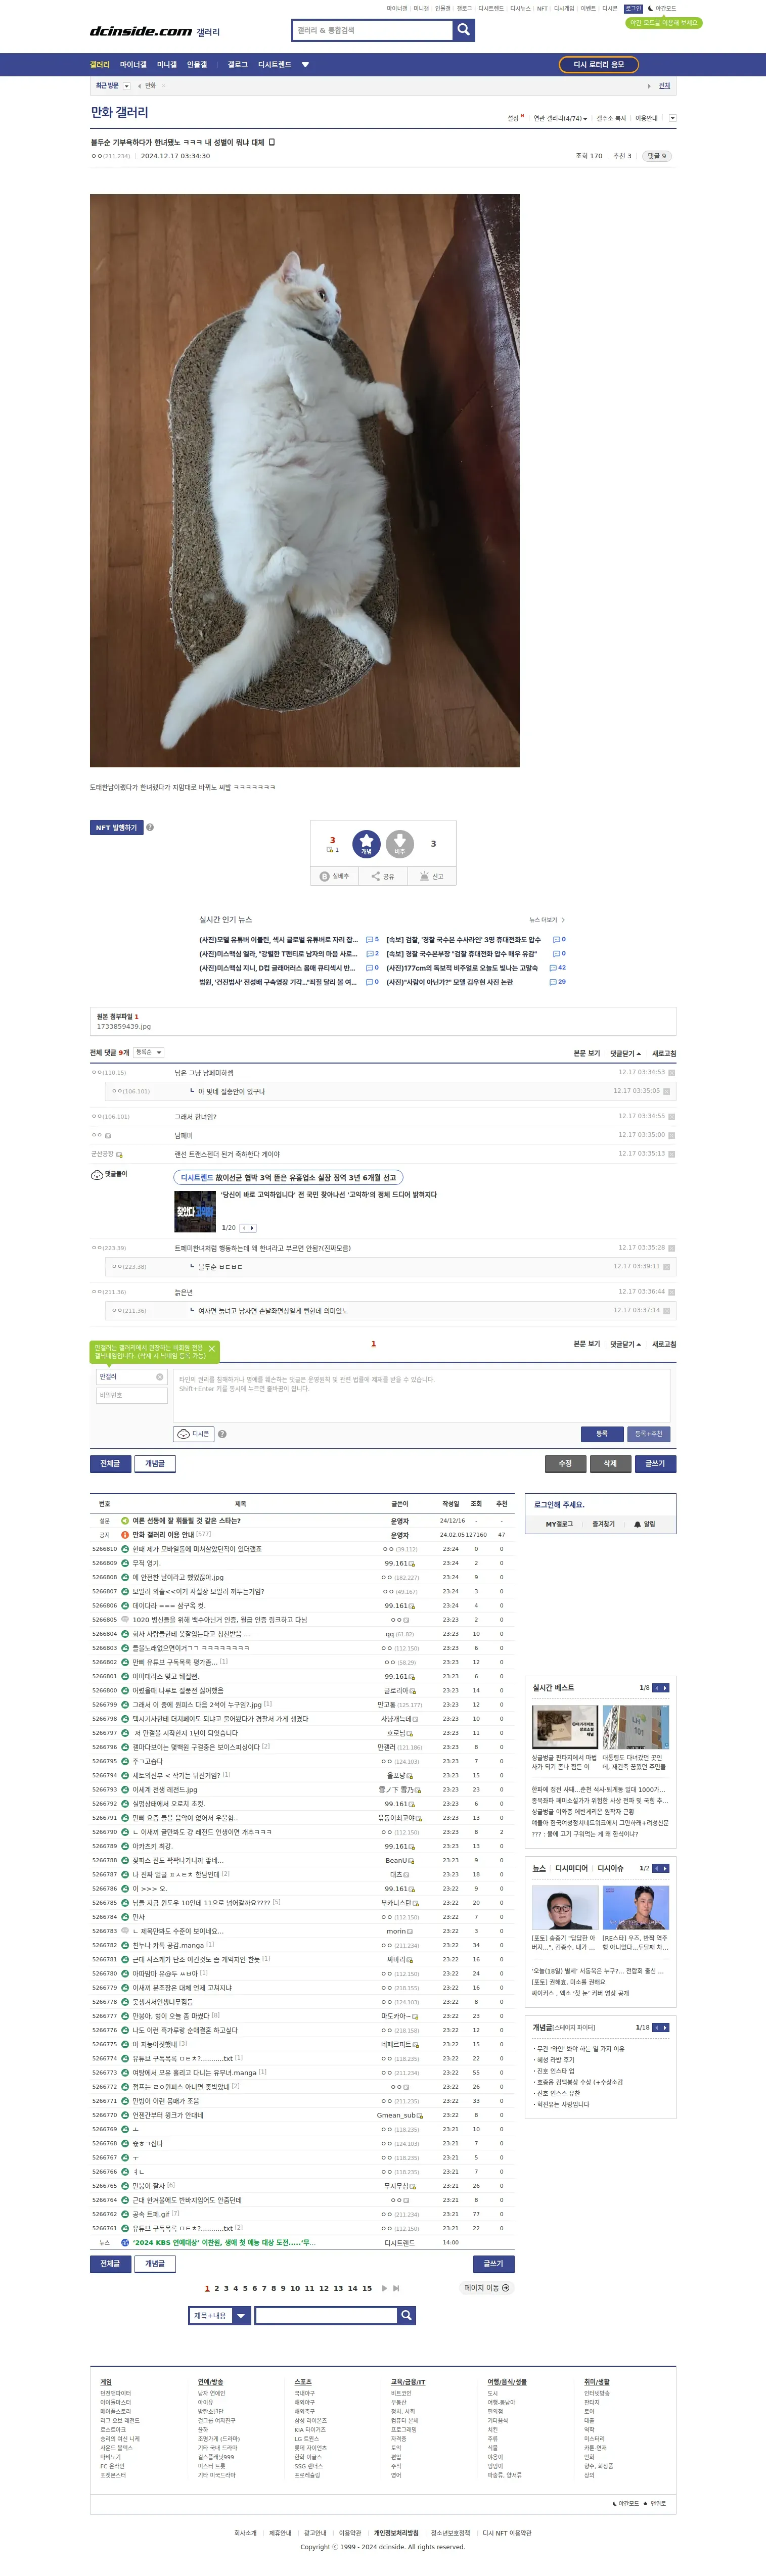This screenshot has height=2576, width=766.
Task: Go to next page set arrow
Action: pos(385,2288)
